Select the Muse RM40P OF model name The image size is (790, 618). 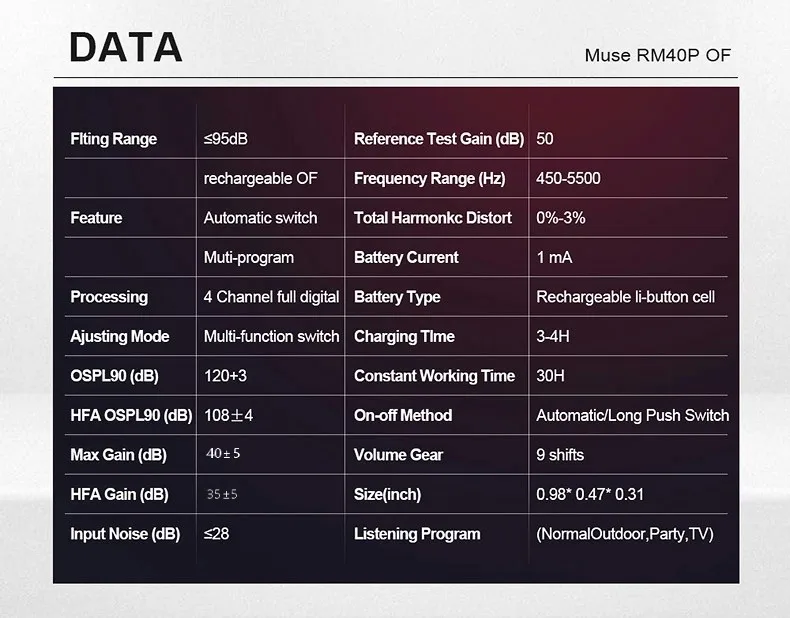pyautogui.click(x=657, y=55)
